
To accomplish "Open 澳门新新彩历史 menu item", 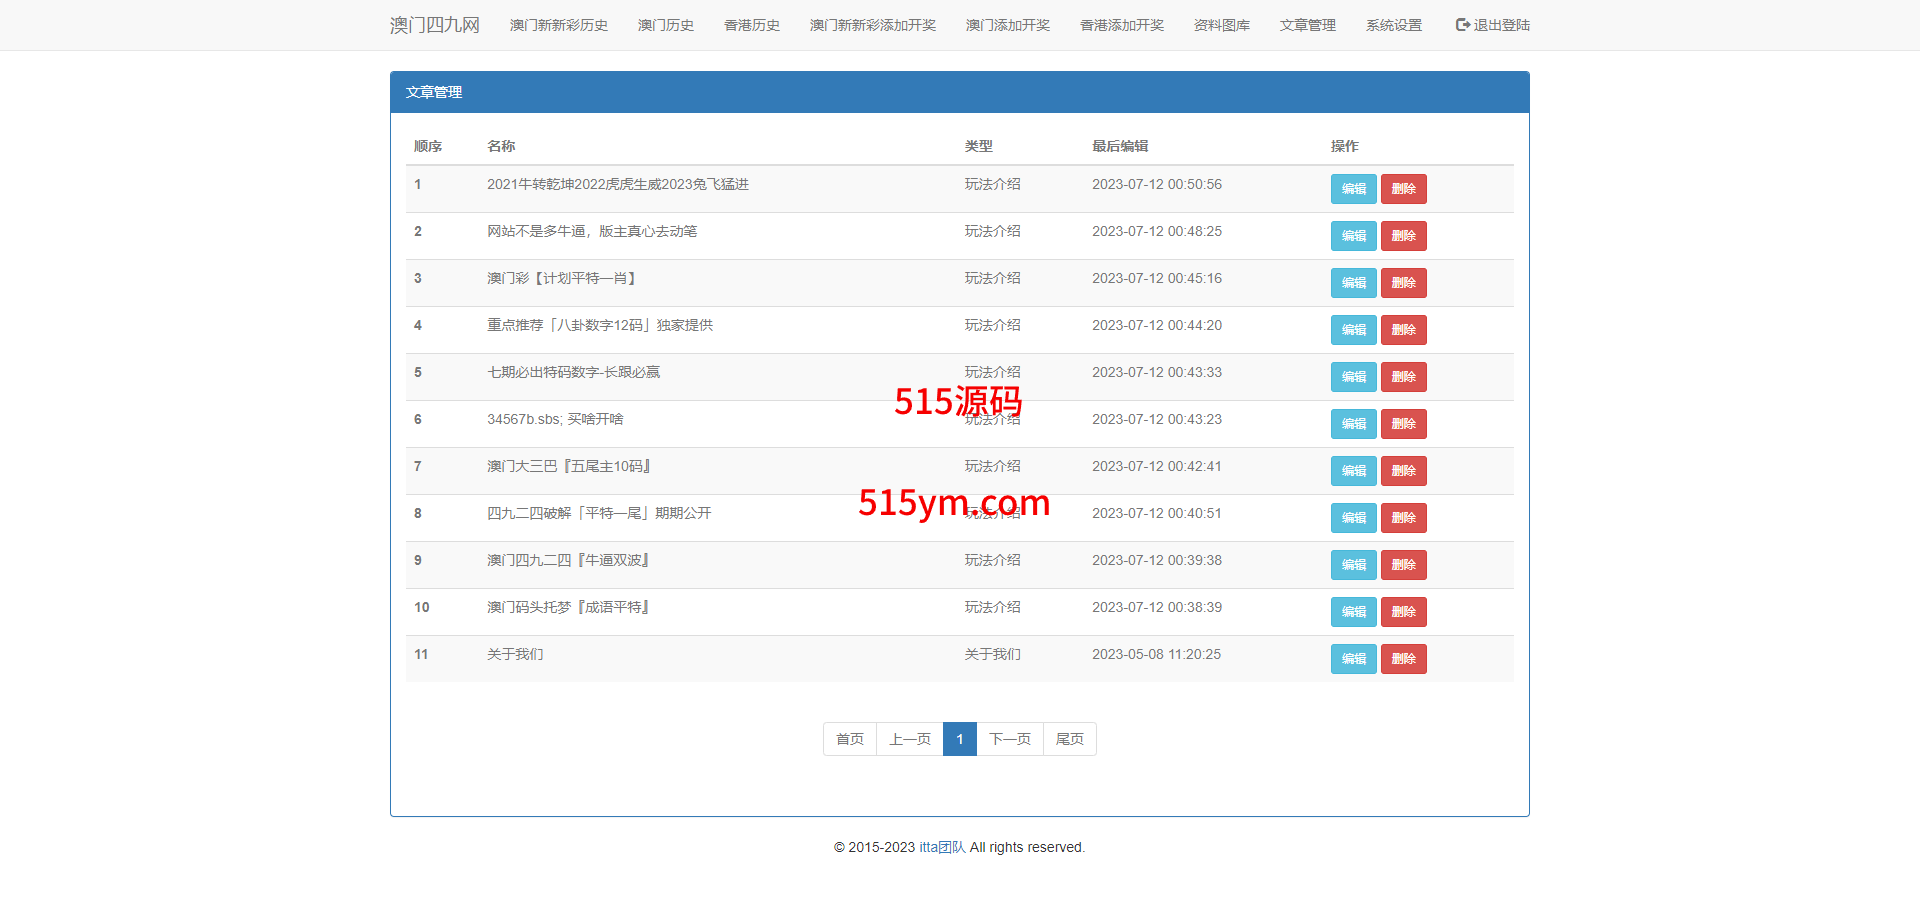I will [558, 25].
